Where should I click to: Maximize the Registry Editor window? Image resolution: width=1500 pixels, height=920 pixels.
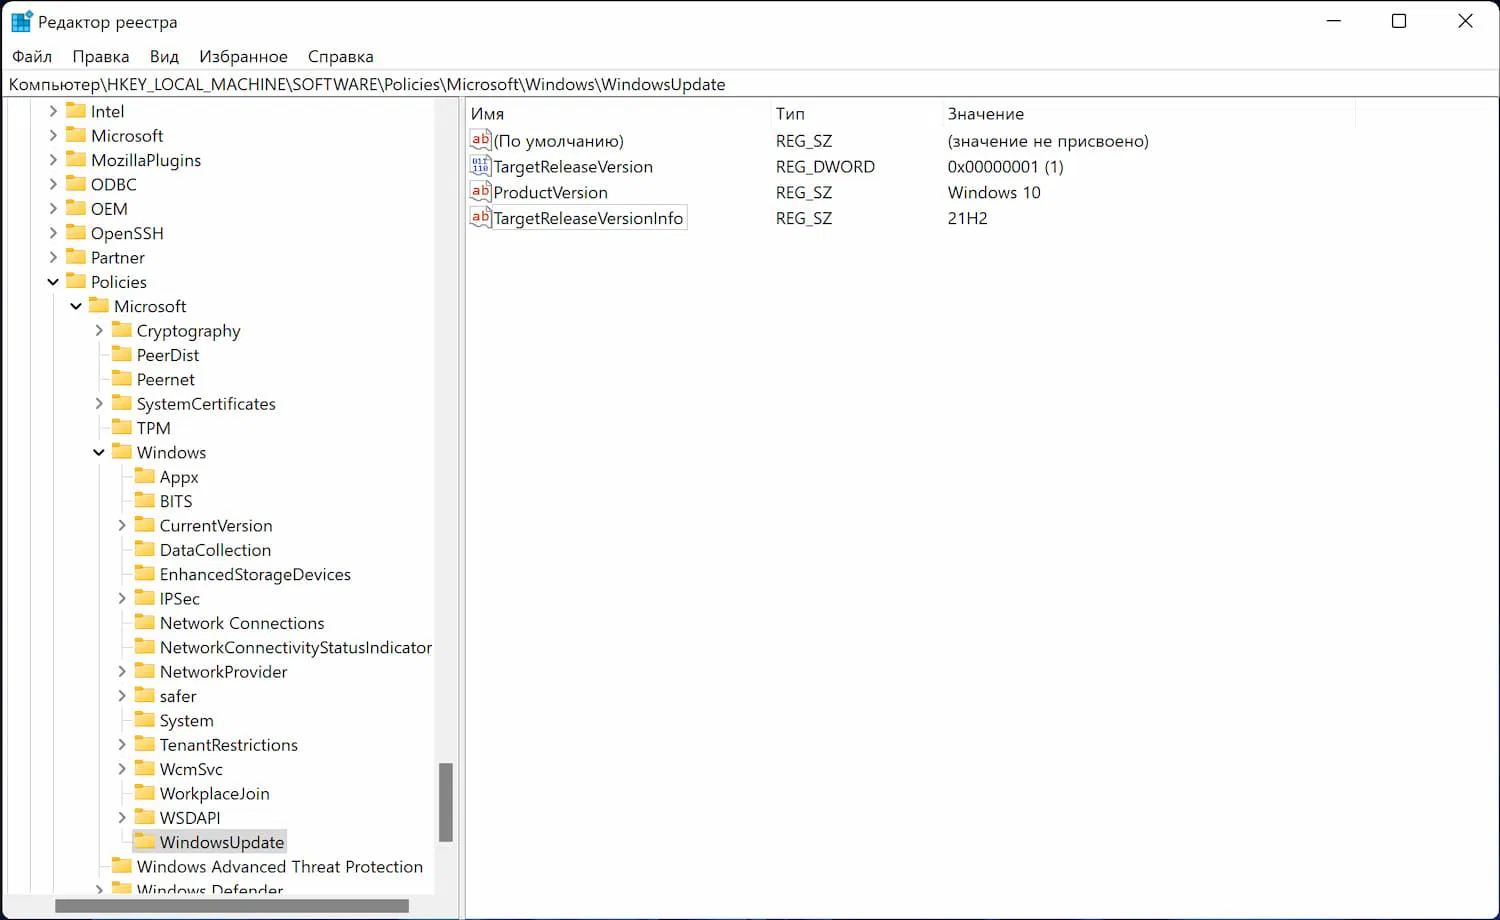(1399, 21)
